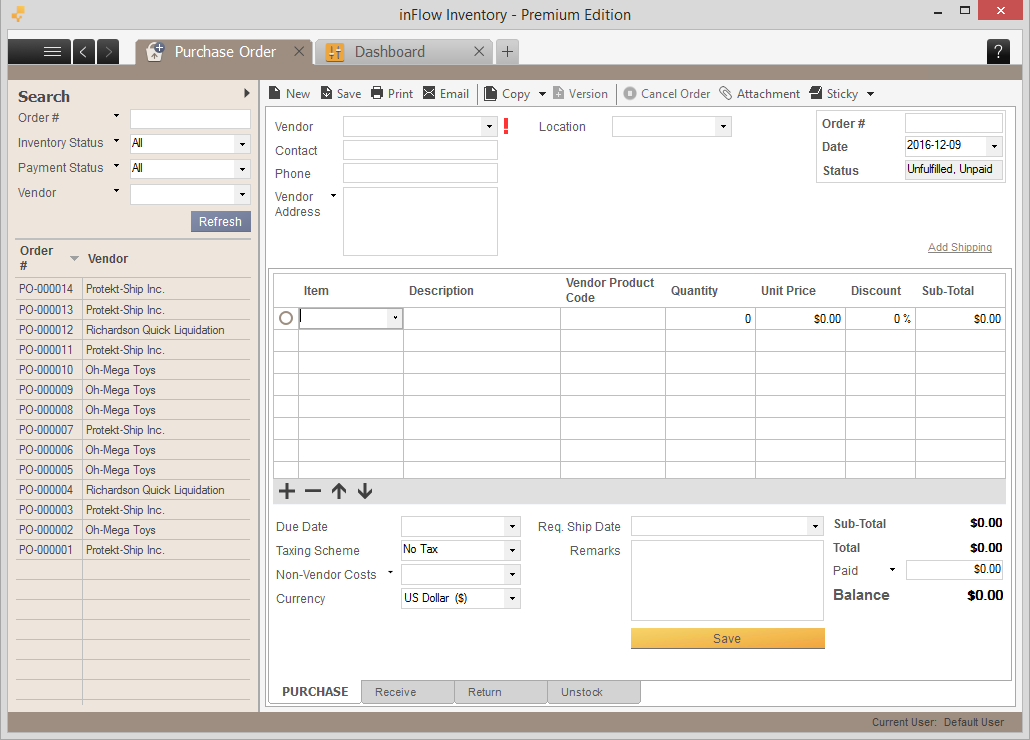Go back with the left arrow
1030x740 pixels.
click(x=83, y=52)
